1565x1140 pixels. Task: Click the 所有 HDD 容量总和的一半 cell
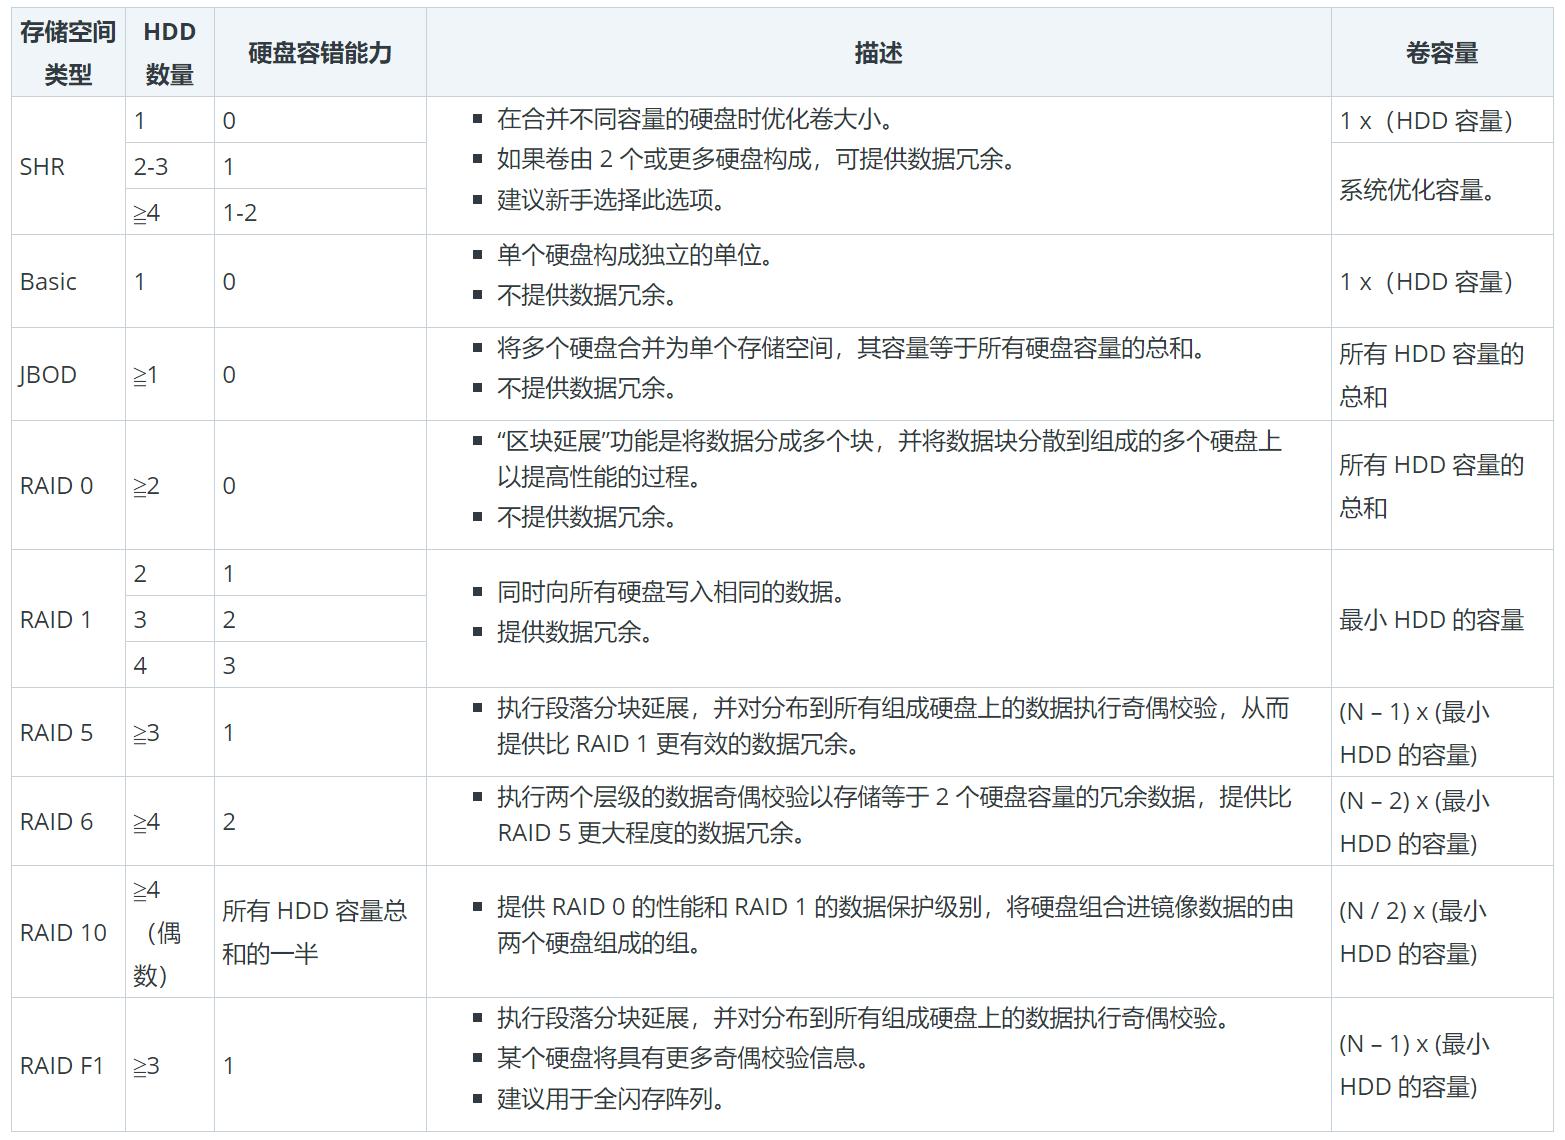(317, 932)
